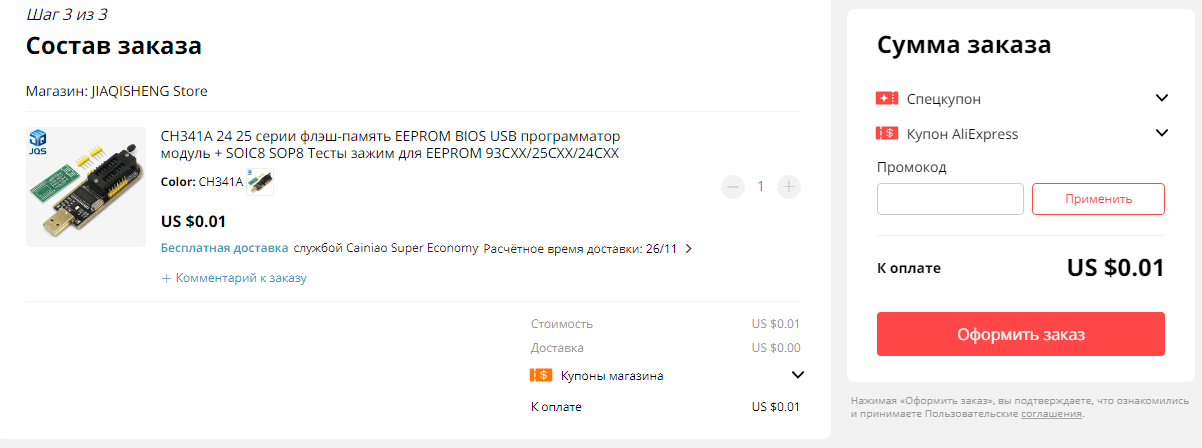Click the orange Купоны магазина icon

point(540,376)
